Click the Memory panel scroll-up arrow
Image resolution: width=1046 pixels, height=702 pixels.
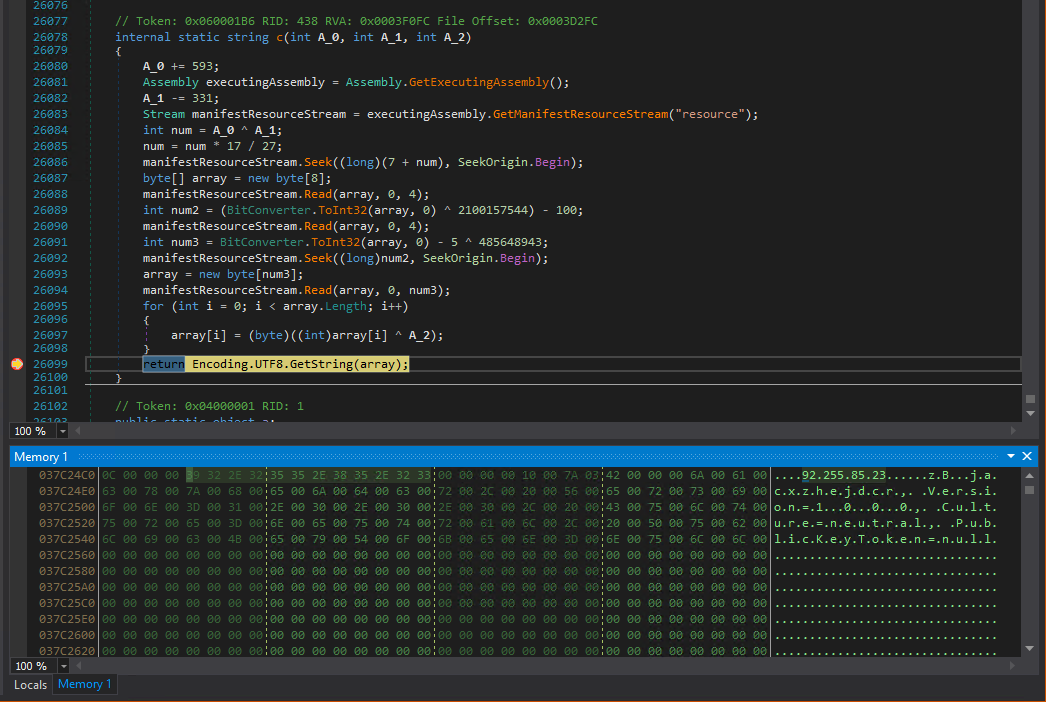tap(1030, 476)
